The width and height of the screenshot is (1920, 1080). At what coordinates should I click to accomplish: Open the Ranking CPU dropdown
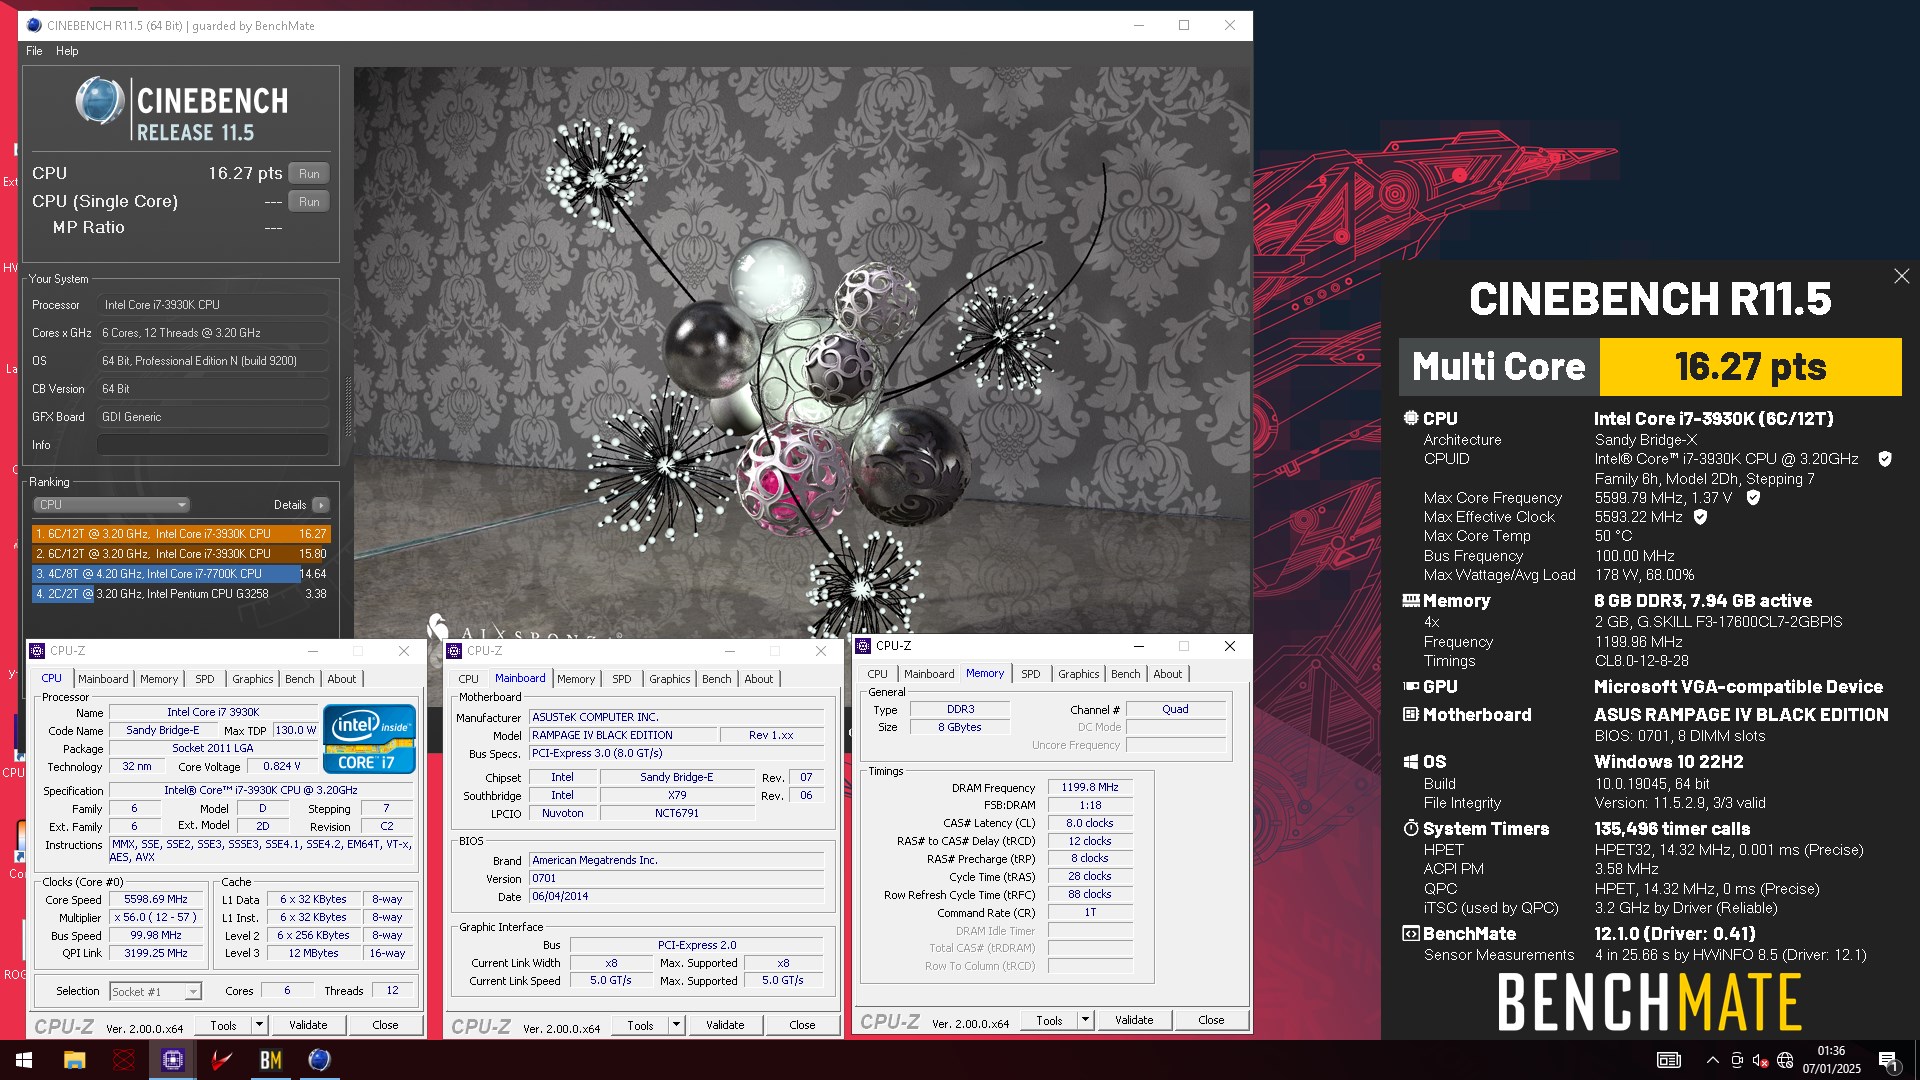111,505
